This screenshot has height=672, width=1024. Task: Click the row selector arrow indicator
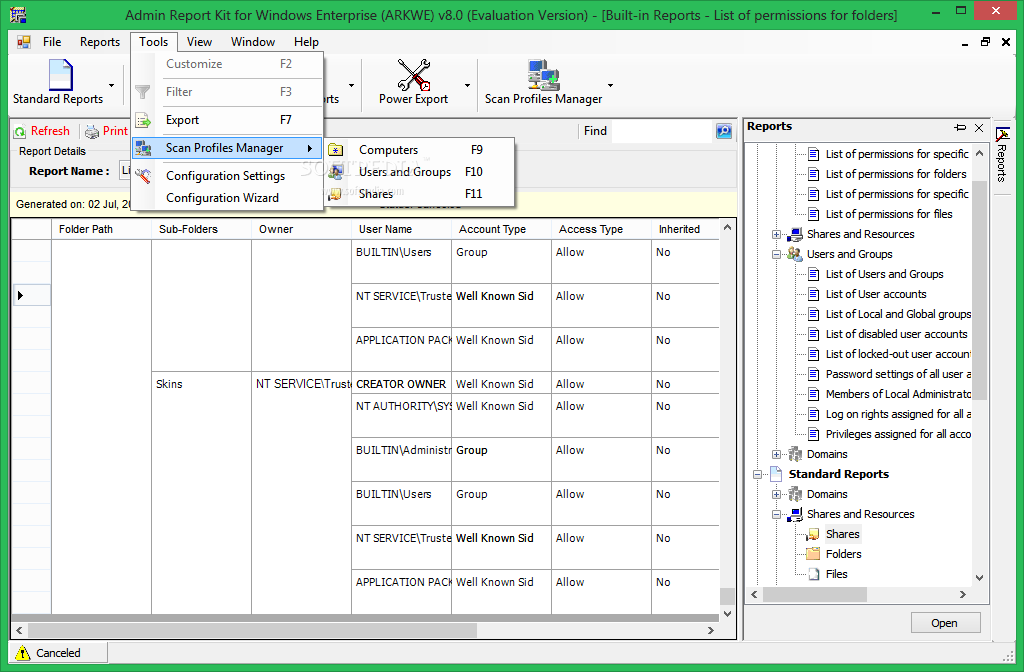point(20,296)
